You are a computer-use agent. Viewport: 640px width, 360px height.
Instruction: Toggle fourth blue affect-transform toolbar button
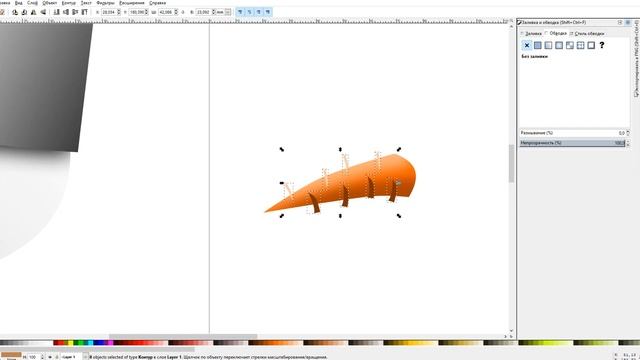tap(268, 12)
